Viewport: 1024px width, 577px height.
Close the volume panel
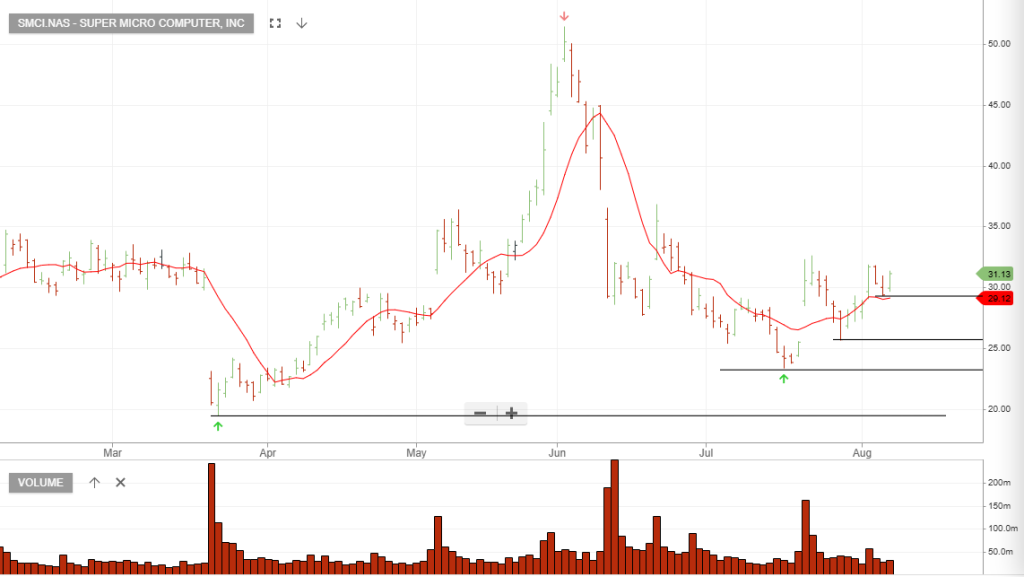120,482
